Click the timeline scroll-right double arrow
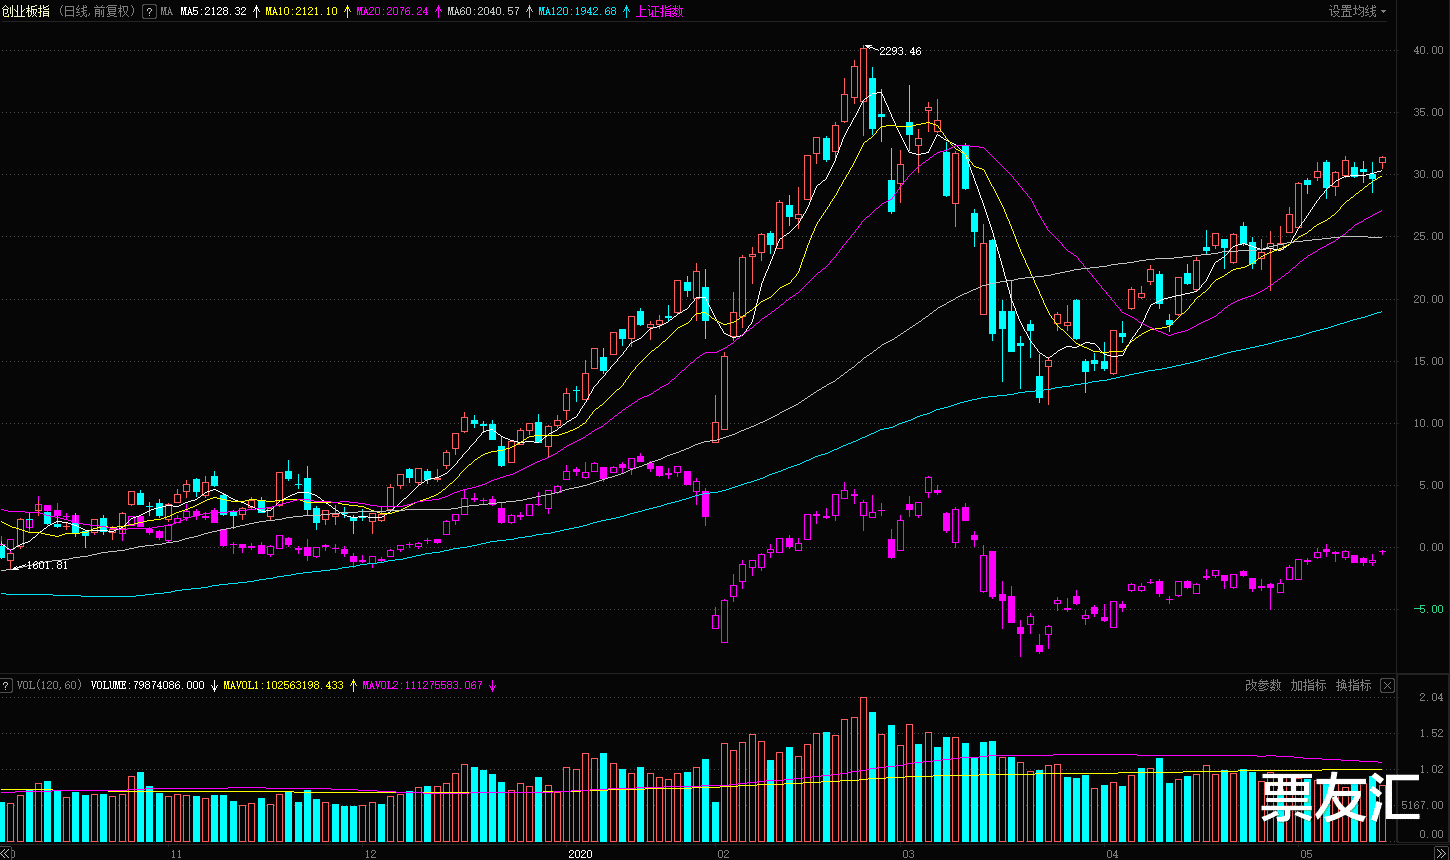The height and width of the screenshot is (860, 1450). (1441, 853)
